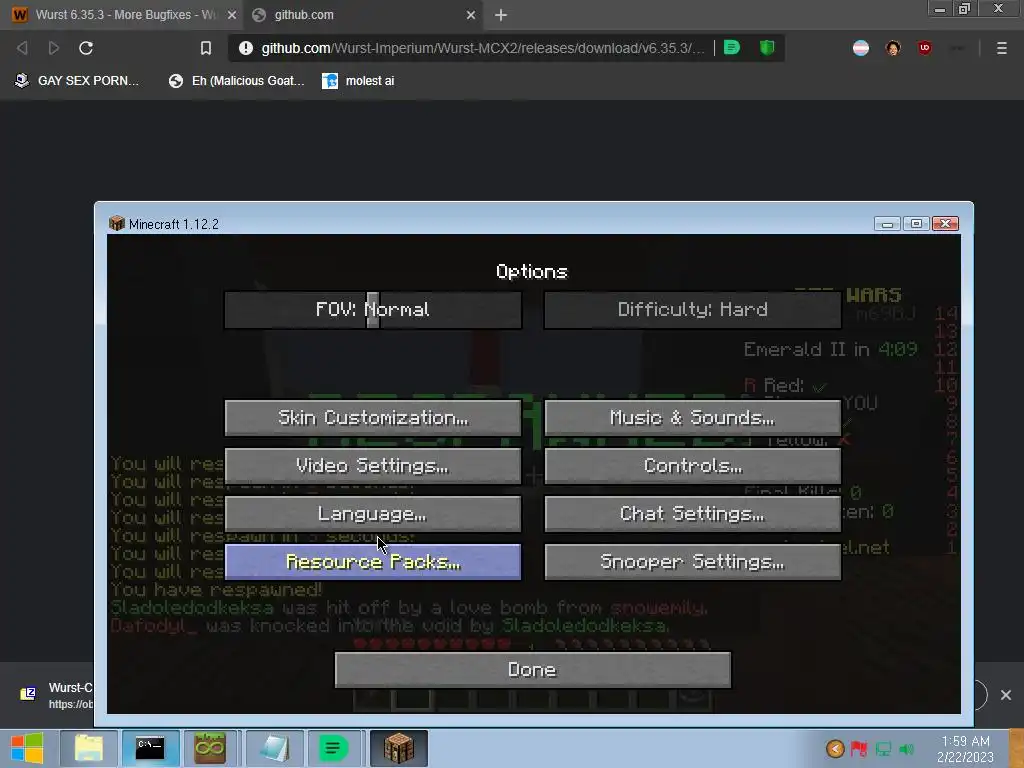1024x768 pixels.
Task: Open Spotify from taskbar
Action: click(x=333, y=748)
